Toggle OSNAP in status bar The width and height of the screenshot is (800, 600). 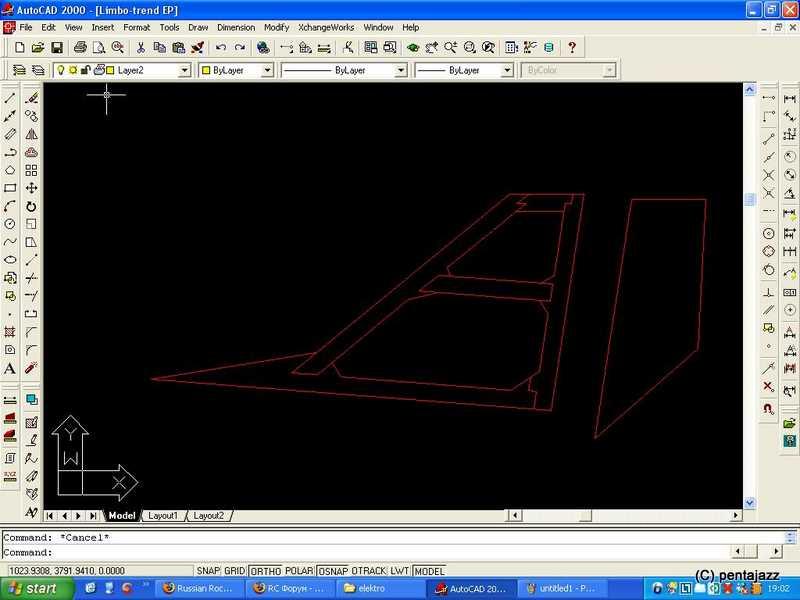click(333, 571)
